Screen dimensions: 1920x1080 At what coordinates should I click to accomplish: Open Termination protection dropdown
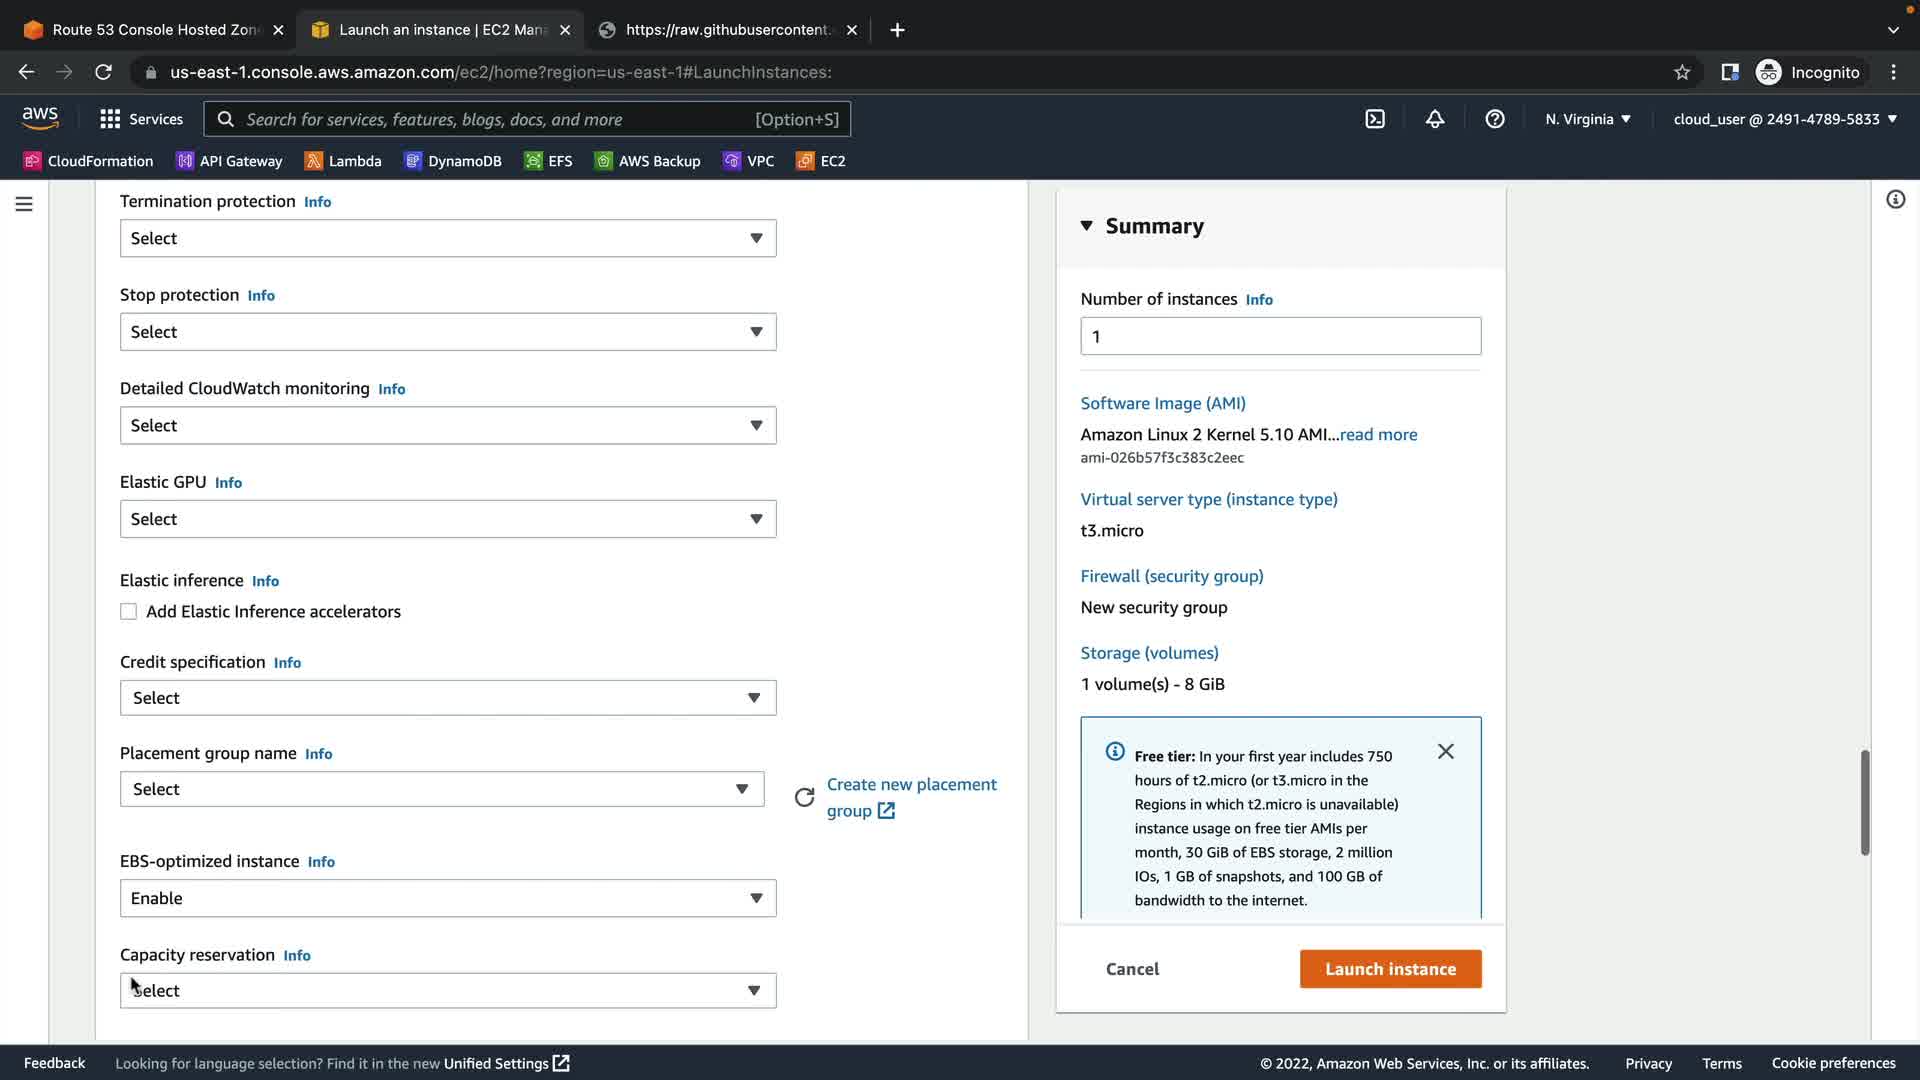coord(447,238)
